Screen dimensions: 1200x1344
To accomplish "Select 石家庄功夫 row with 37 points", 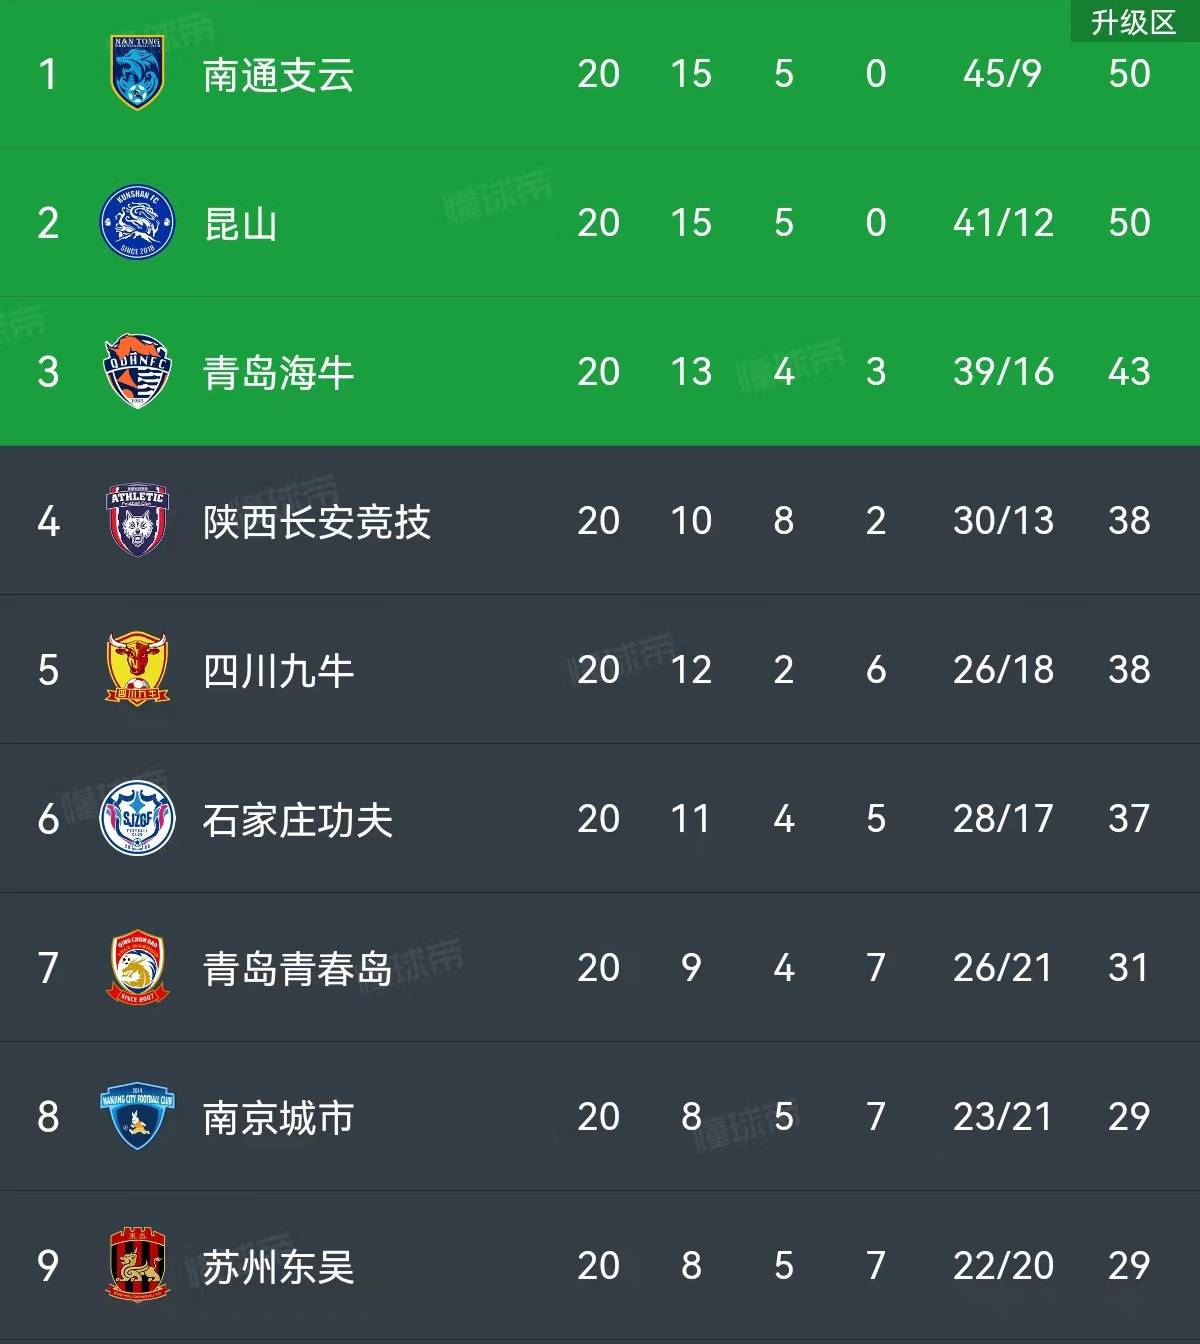I will point(600,818).
